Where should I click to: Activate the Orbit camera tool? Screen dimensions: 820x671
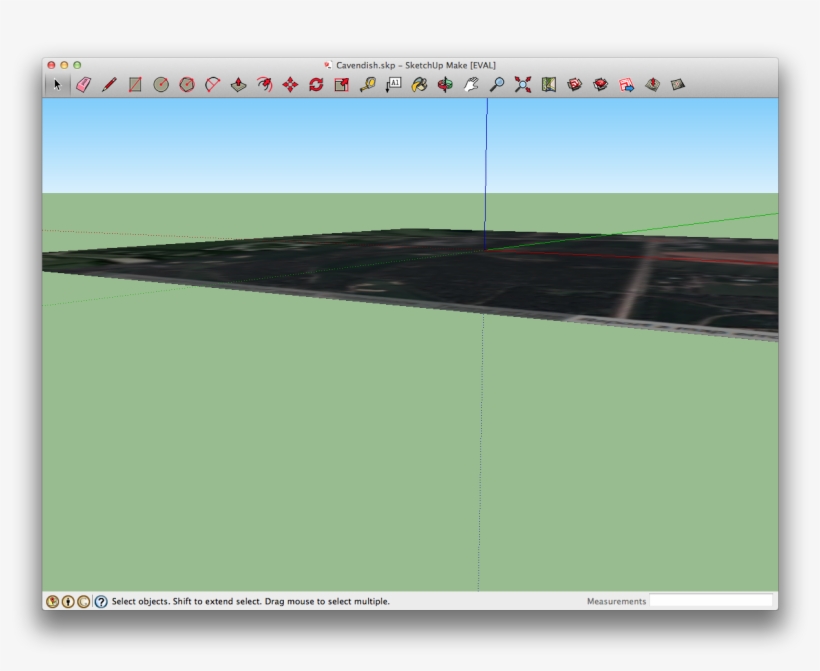coord(445,85)
